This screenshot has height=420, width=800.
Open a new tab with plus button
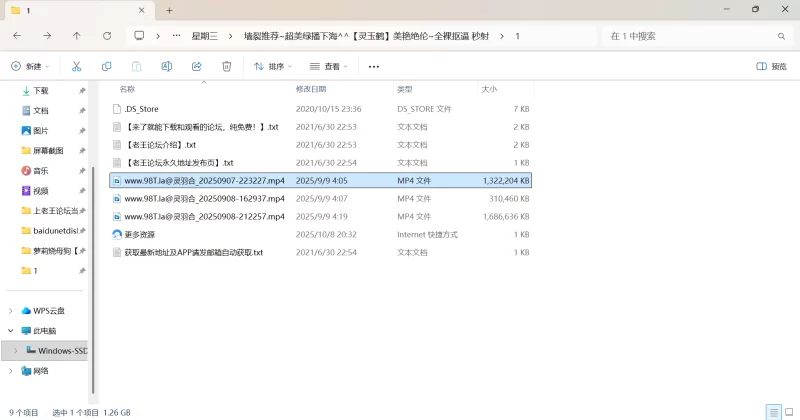(x=169, y=10)
